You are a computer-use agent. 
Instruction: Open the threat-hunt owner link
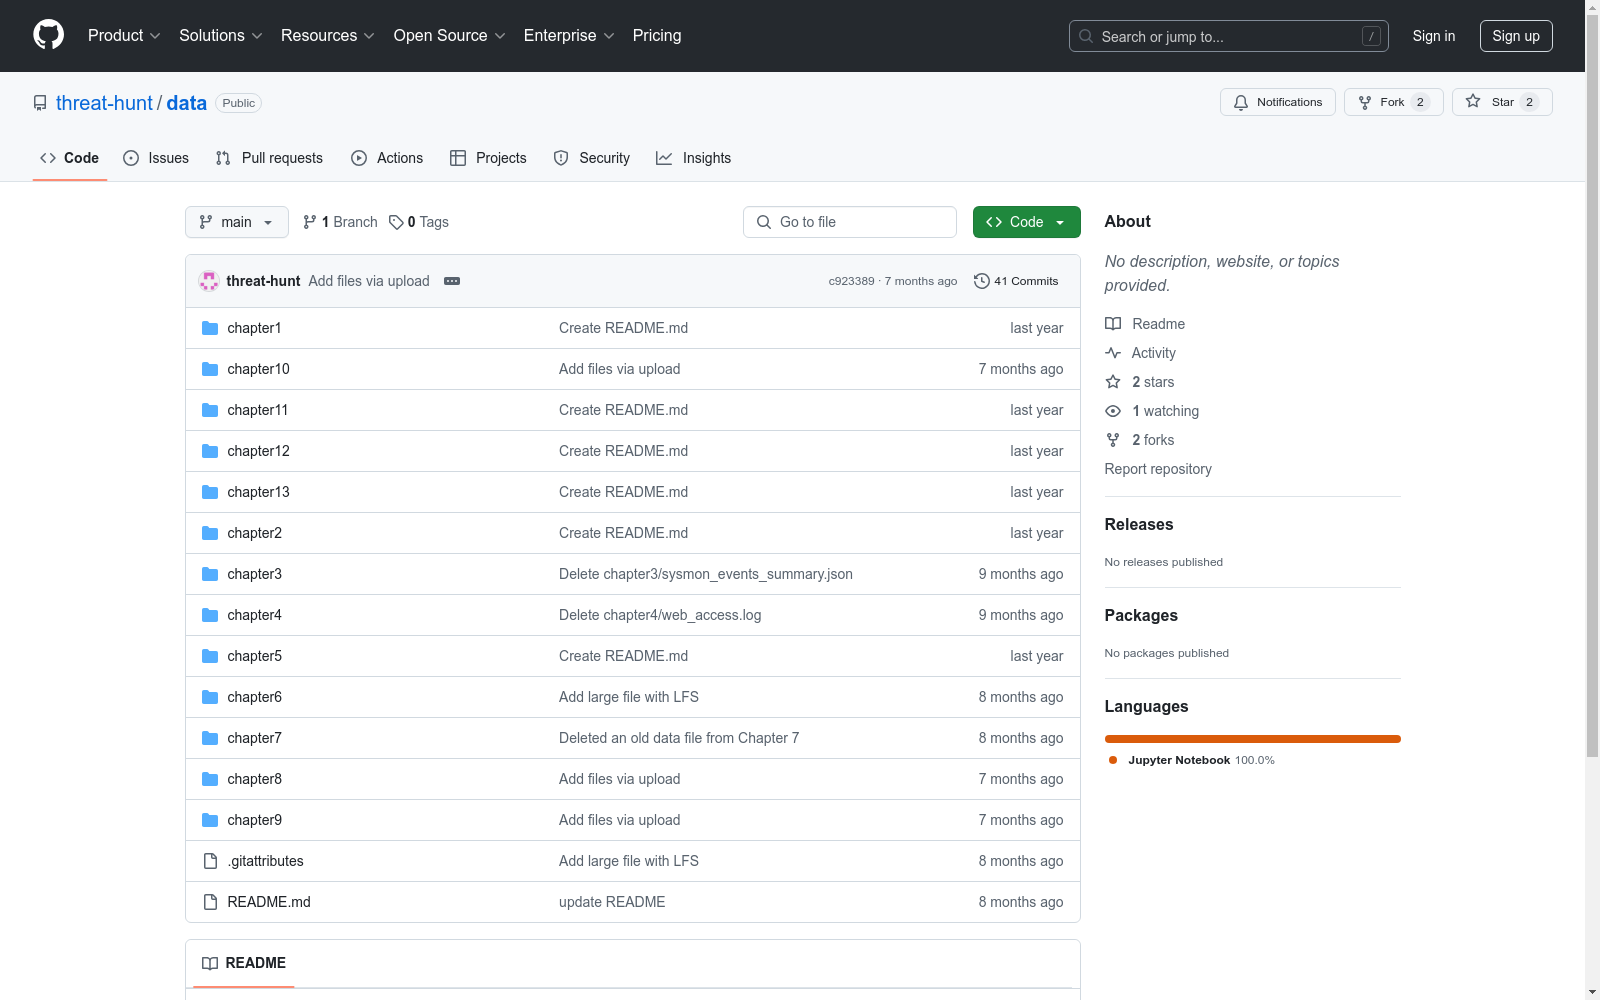point(104,103)
